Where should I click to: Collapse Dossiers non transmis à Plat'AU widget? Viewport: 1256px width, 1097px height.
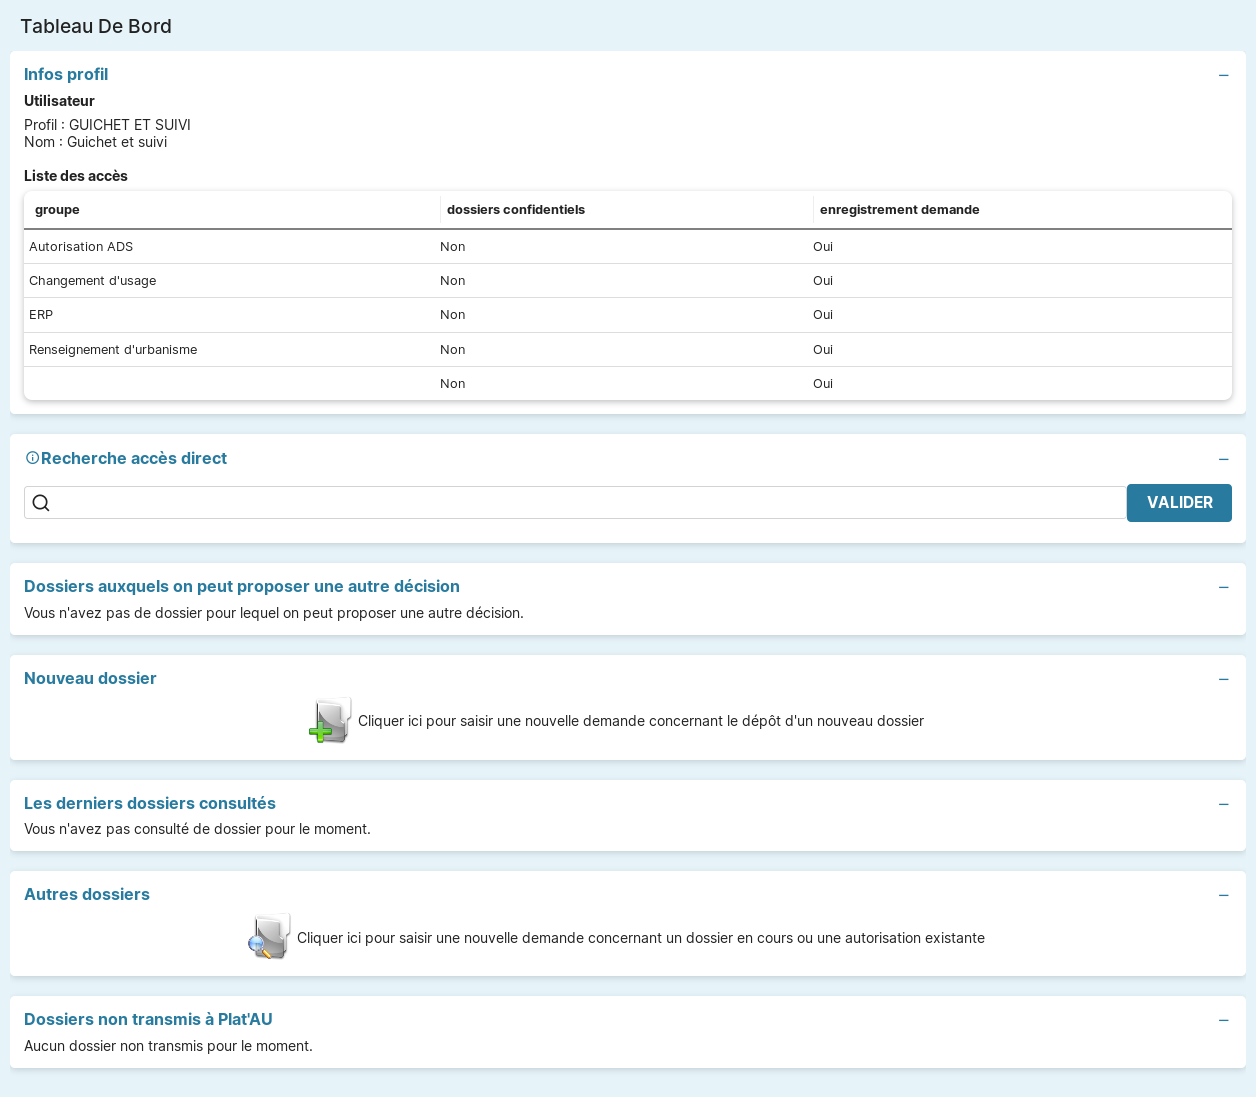[1223, 1021]
